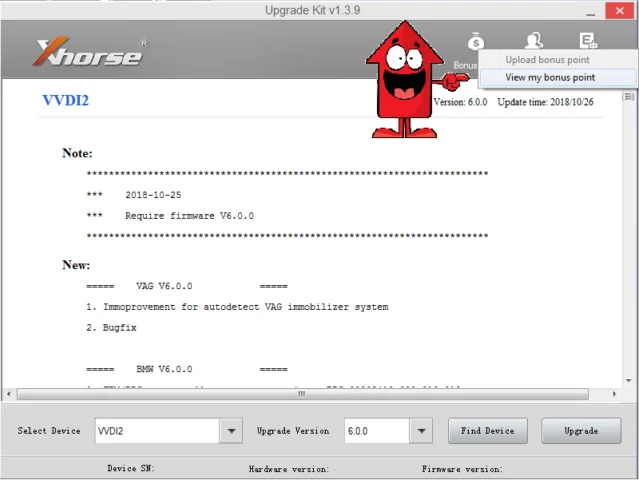Open the user account icon
Screen dimensions: 639x480
click(x=533, y=41)
